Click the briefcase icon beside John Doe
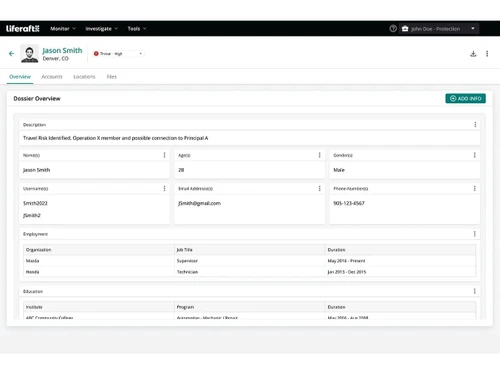Viewport: 500px width, 375px height. coord(405,29)
